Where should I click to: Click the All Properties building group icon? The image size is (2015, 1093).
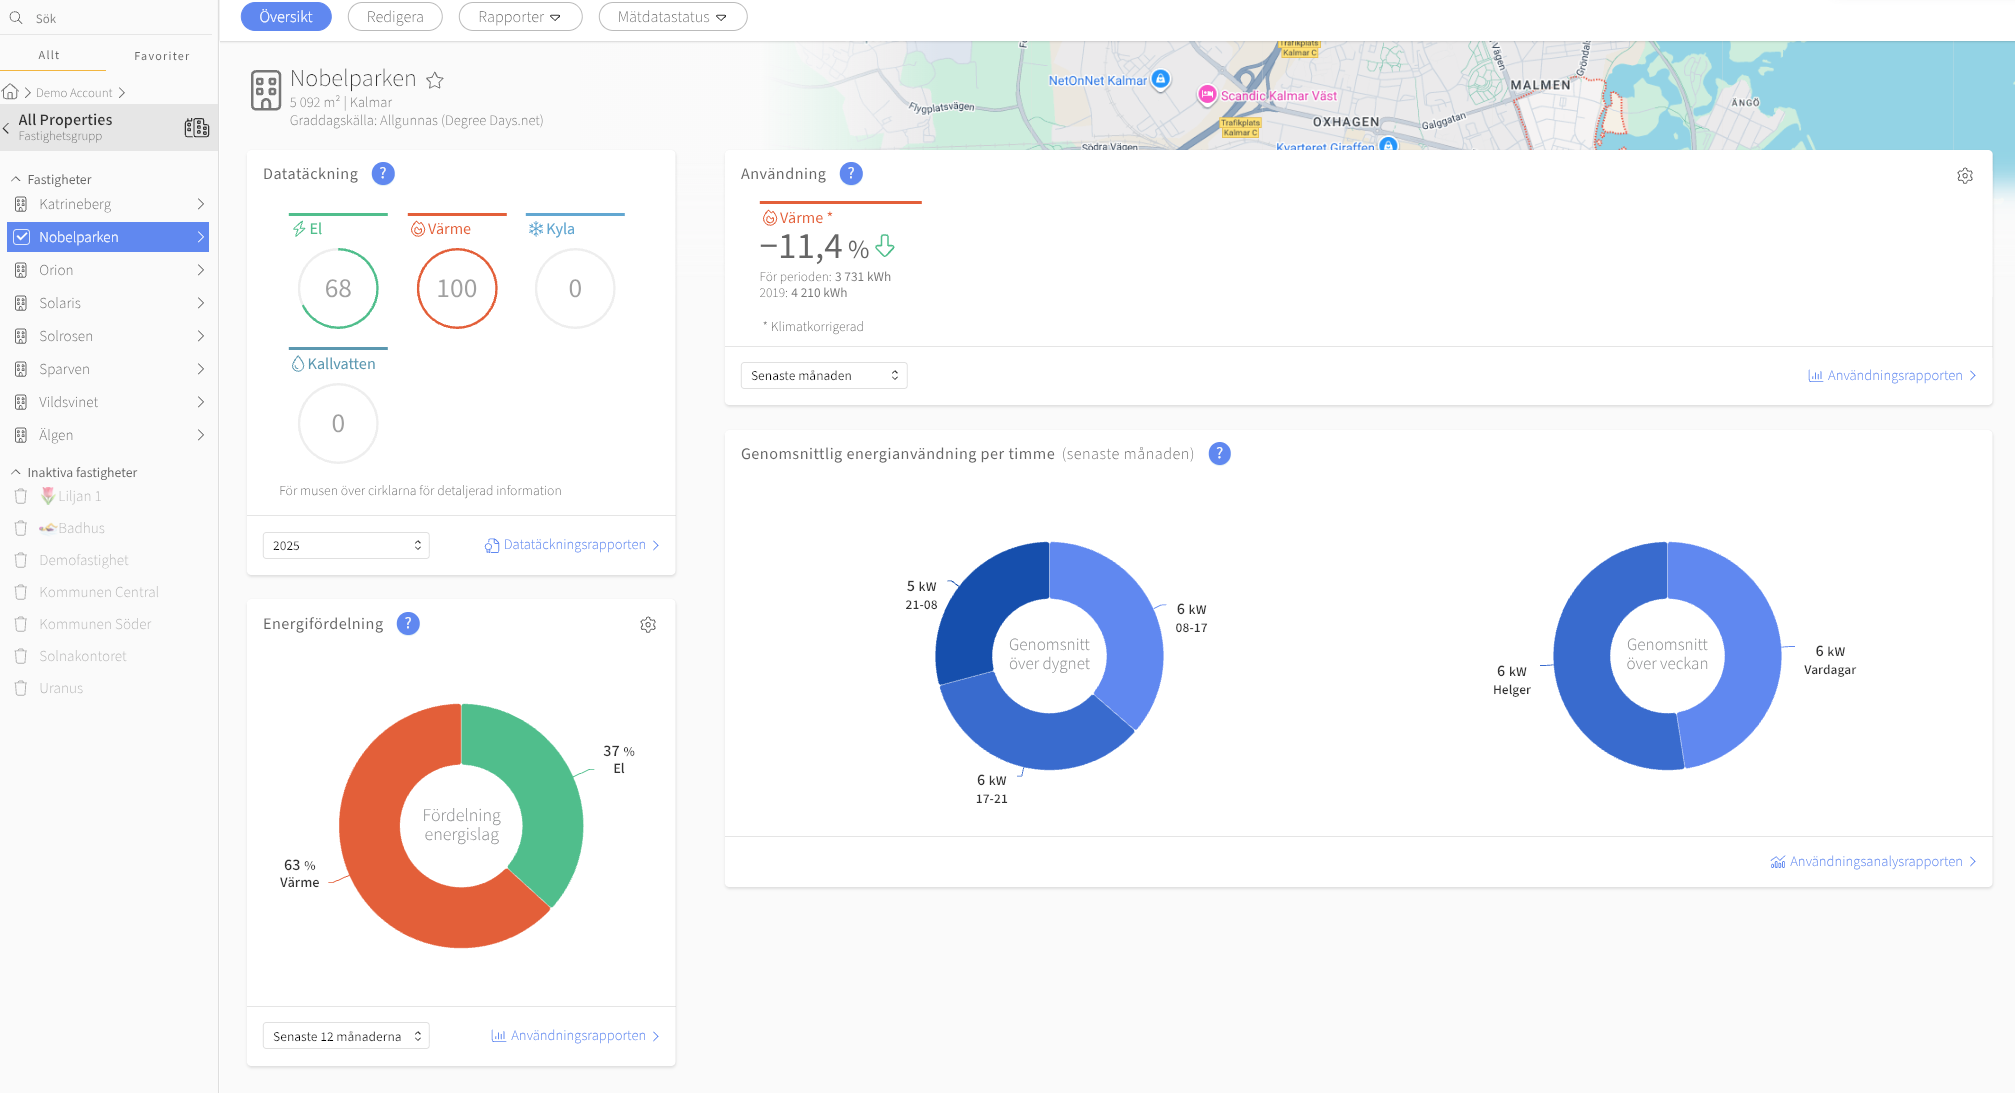coord(196,127)
